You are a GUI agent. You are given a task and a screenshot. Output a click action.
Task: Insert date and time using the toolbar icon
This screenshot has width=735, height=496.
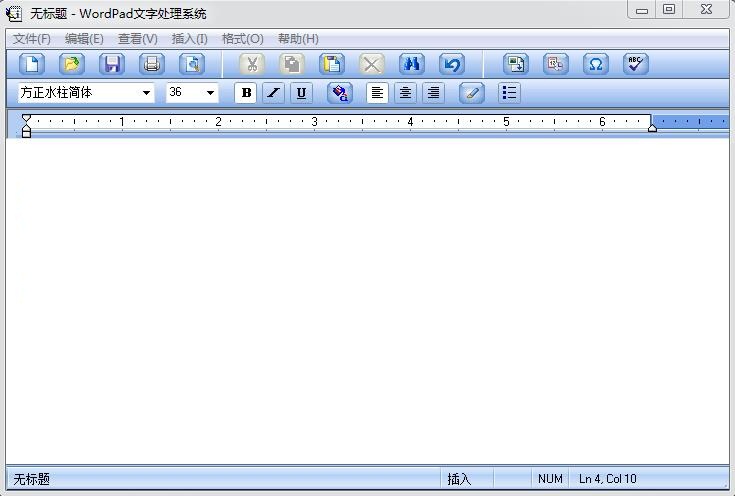(556, 64)
